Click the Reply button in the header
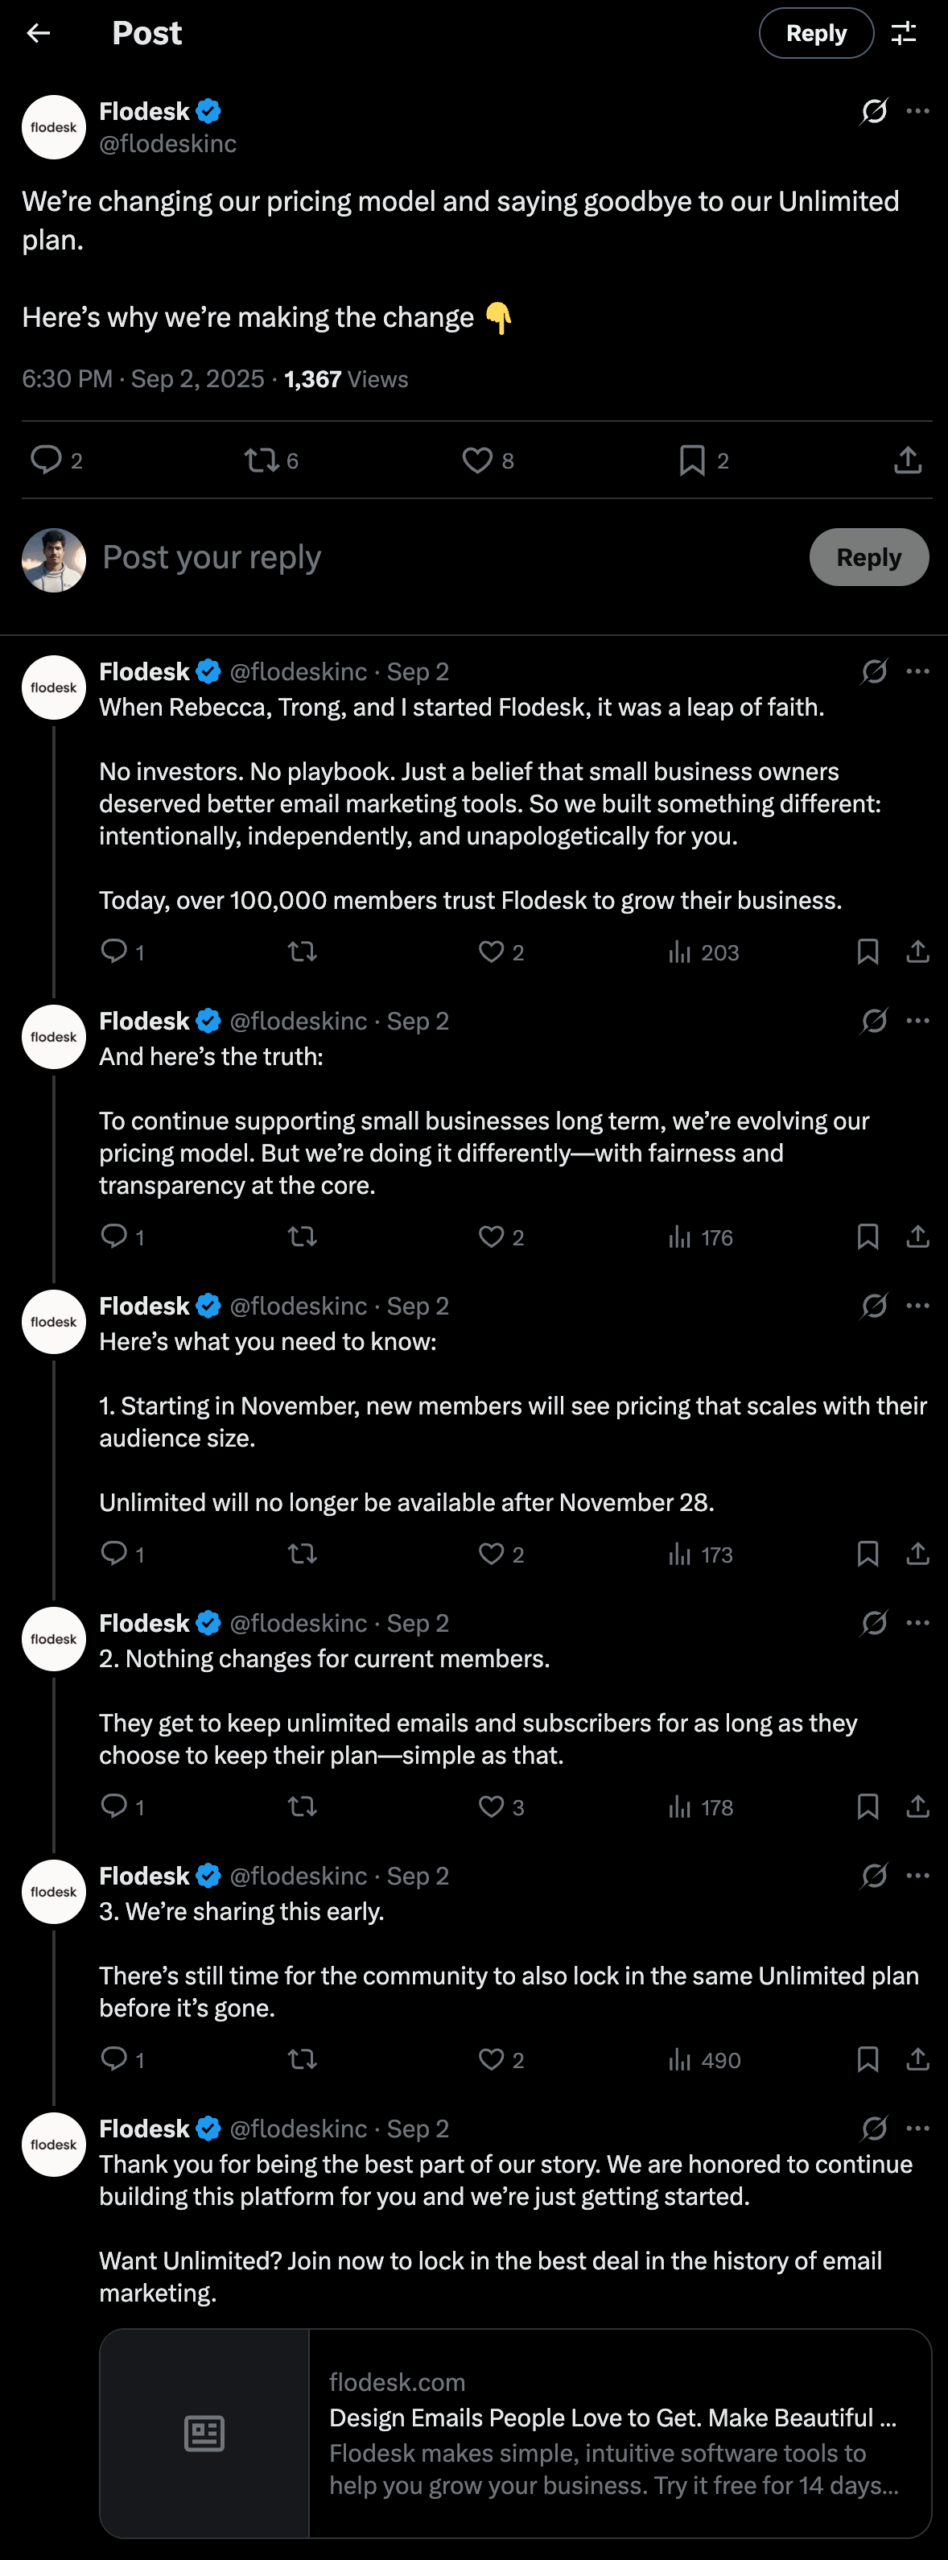 coord(816,33)
